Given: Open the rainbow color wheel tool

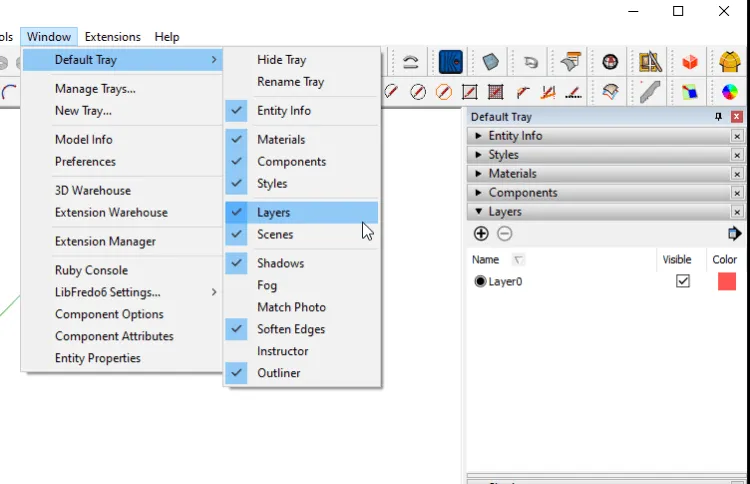Looking at the screenshot, I should click(x=729, y=92).
